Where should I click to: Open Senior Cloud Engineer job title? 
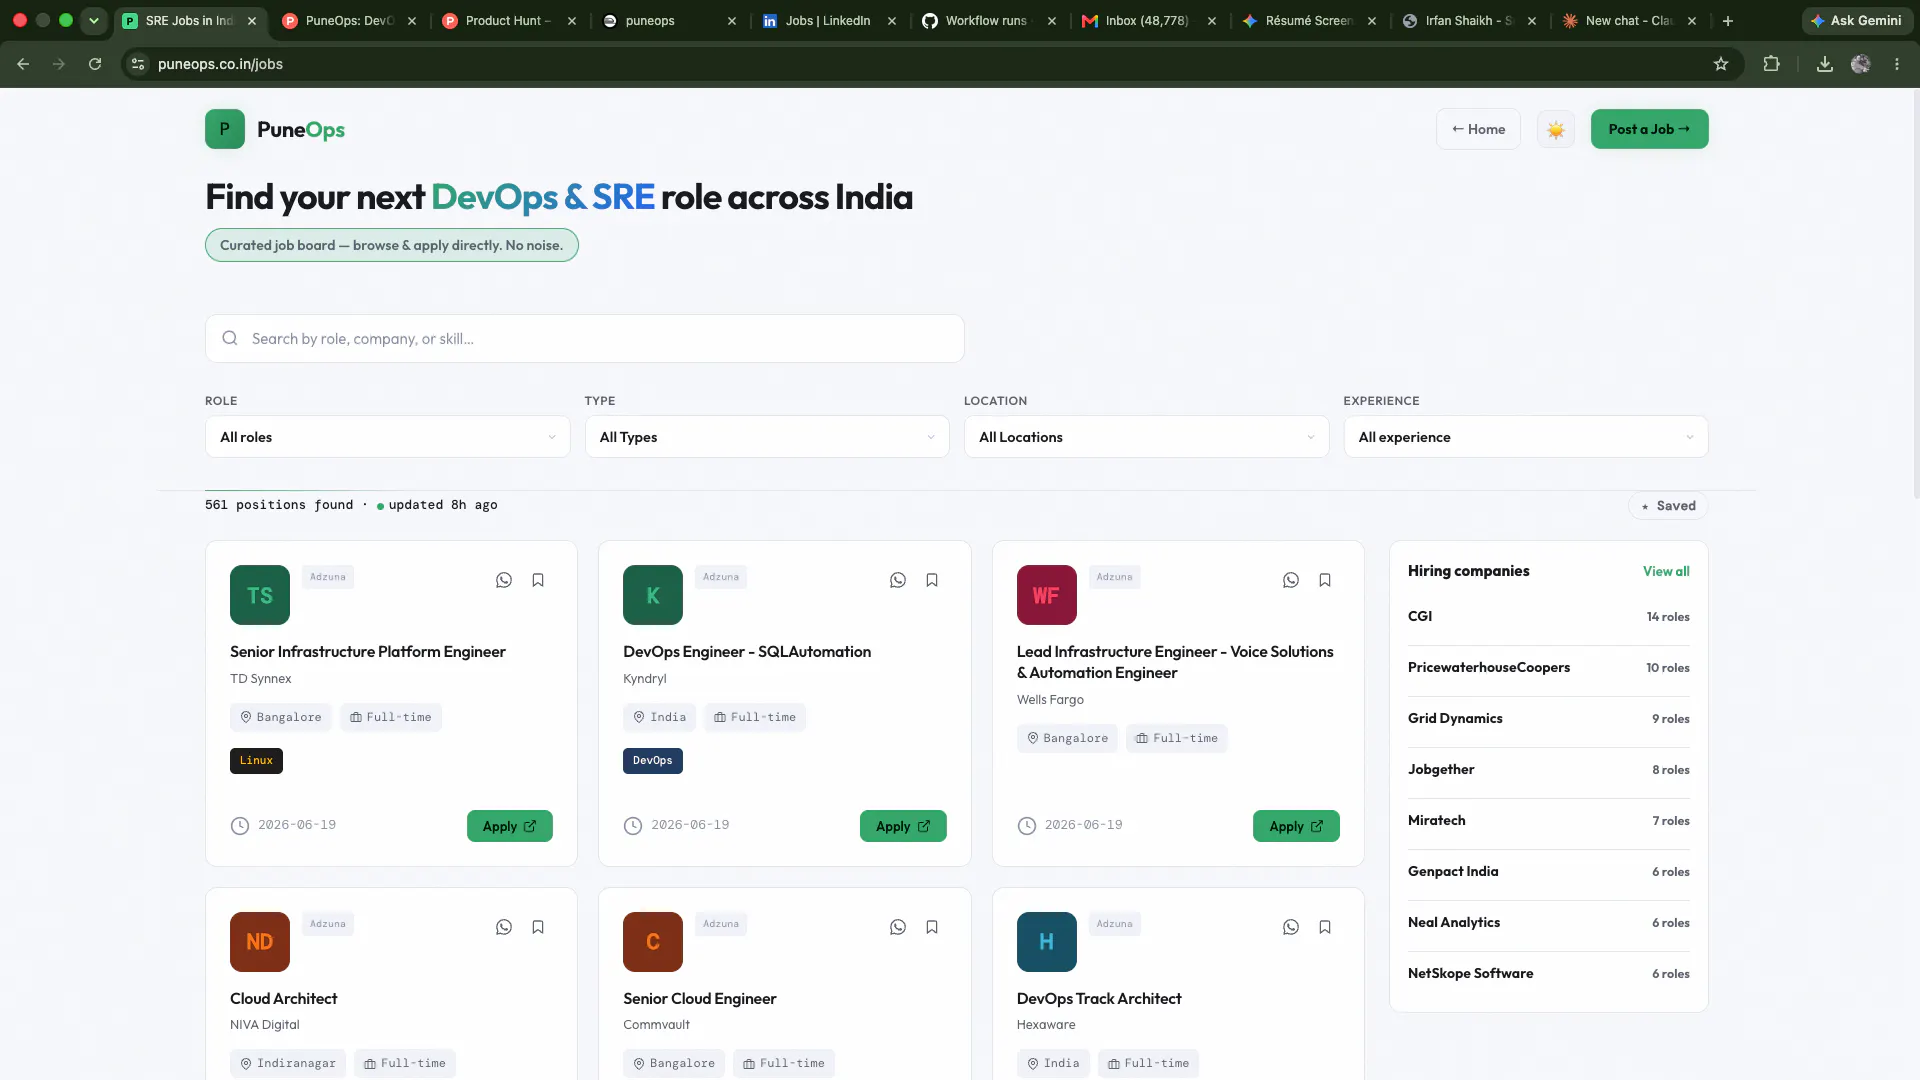700,998
